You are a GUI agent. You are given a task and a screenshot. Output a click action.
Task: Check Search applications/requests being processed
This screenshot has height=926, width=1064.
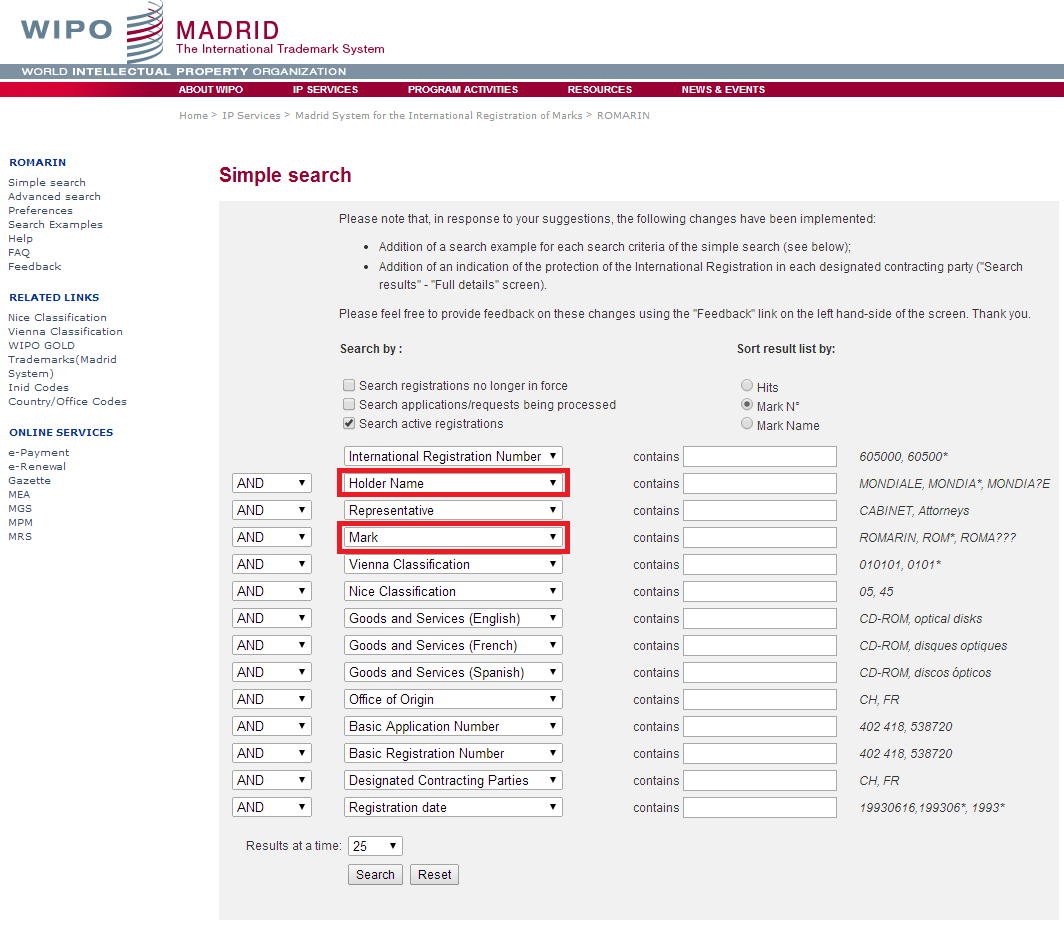click(349, 404)
